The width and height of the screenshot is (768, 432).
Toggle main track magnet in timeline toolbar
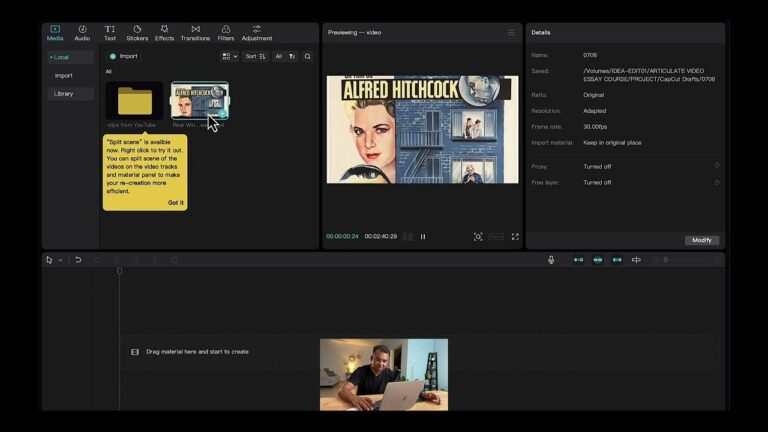tap(578, 260)
